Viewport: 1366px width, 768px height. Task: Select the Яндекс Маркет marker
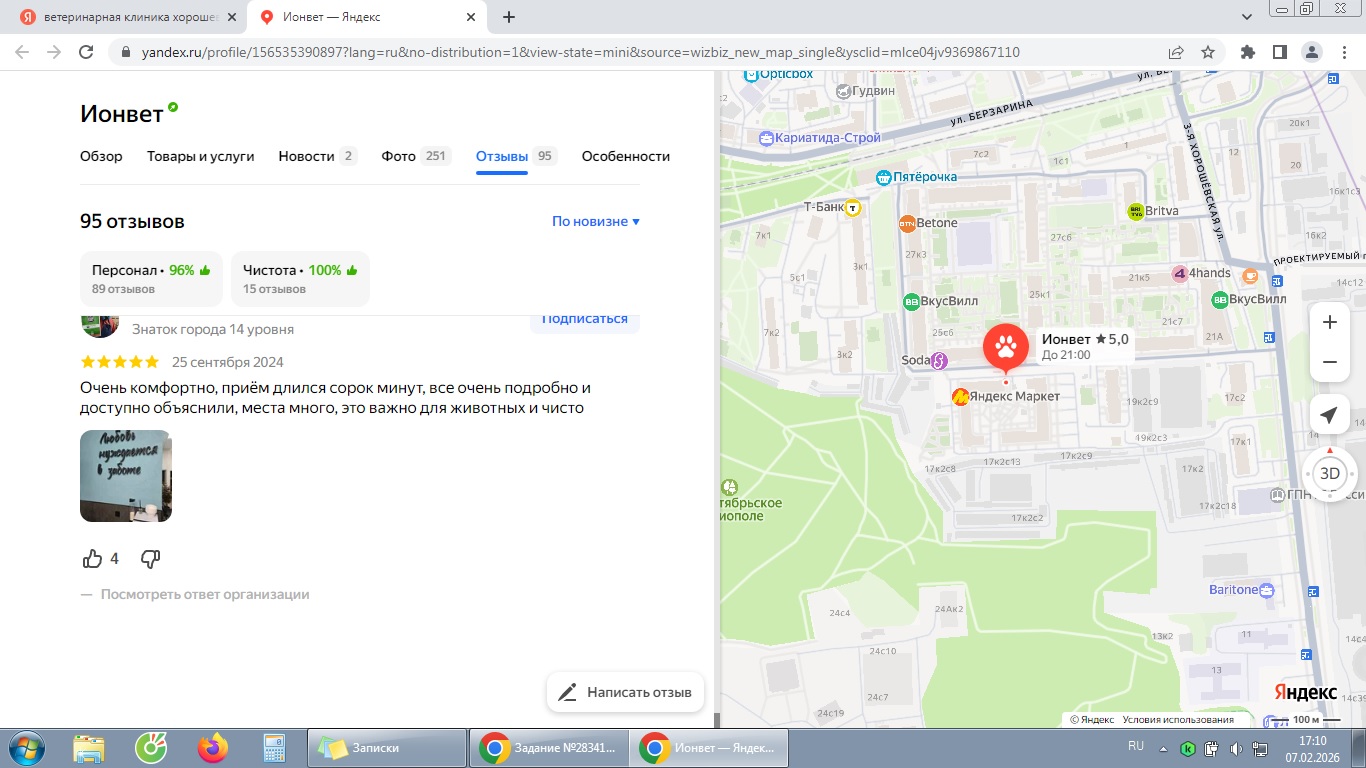tap(960, 396)
